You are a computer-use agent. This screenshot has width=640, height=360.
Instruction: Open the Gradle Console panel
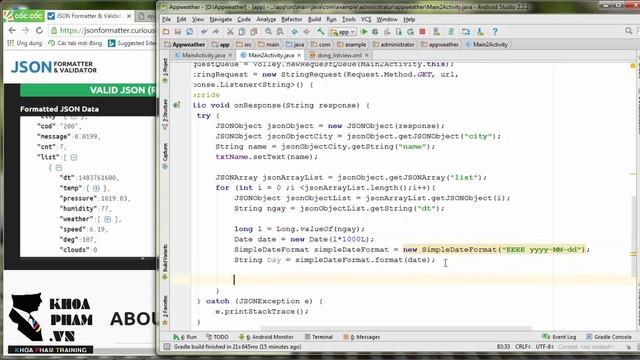coord(609,337)
